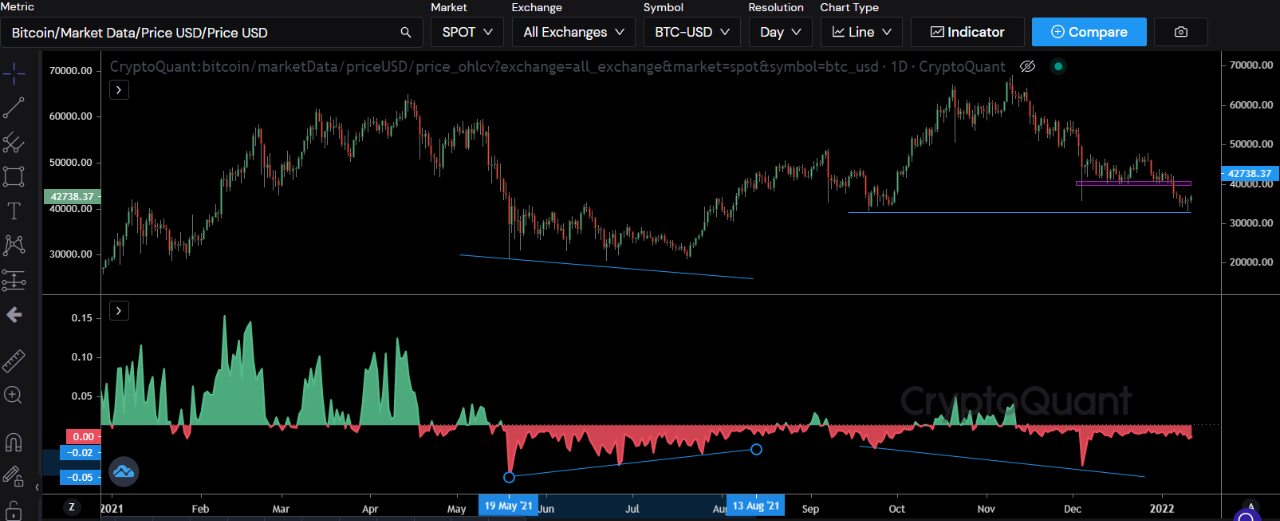
Task: Toggle the eye visibility icon beside chart title
Action: pos(1026,67)
